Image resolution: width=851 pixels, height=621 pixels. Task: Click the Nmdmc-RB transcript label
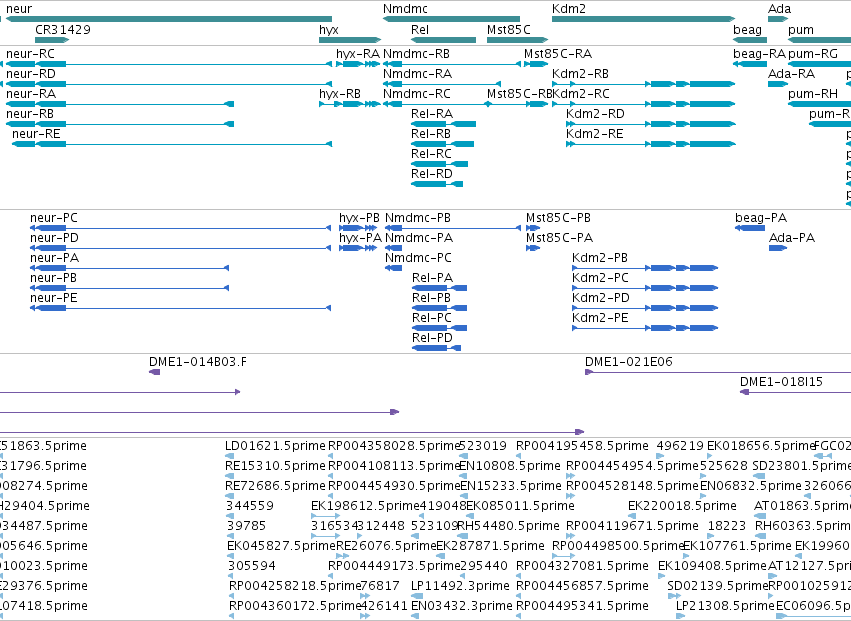click(x=416, y=54)
